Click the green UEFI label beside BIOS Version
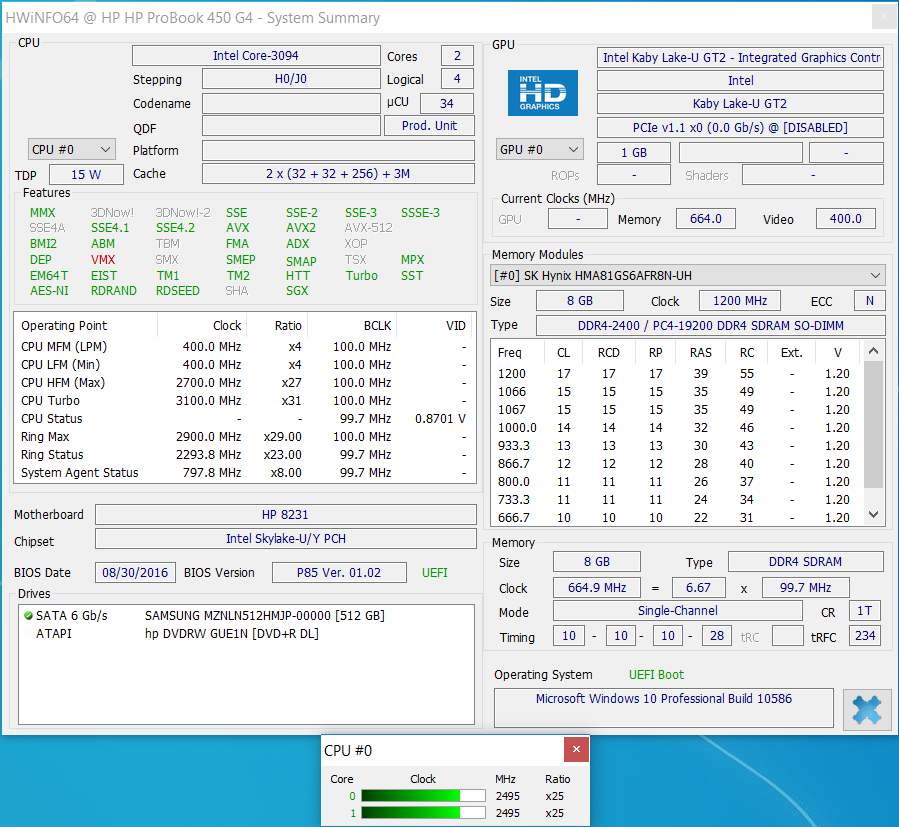The image size is (899, 827). tap(435, 573)
